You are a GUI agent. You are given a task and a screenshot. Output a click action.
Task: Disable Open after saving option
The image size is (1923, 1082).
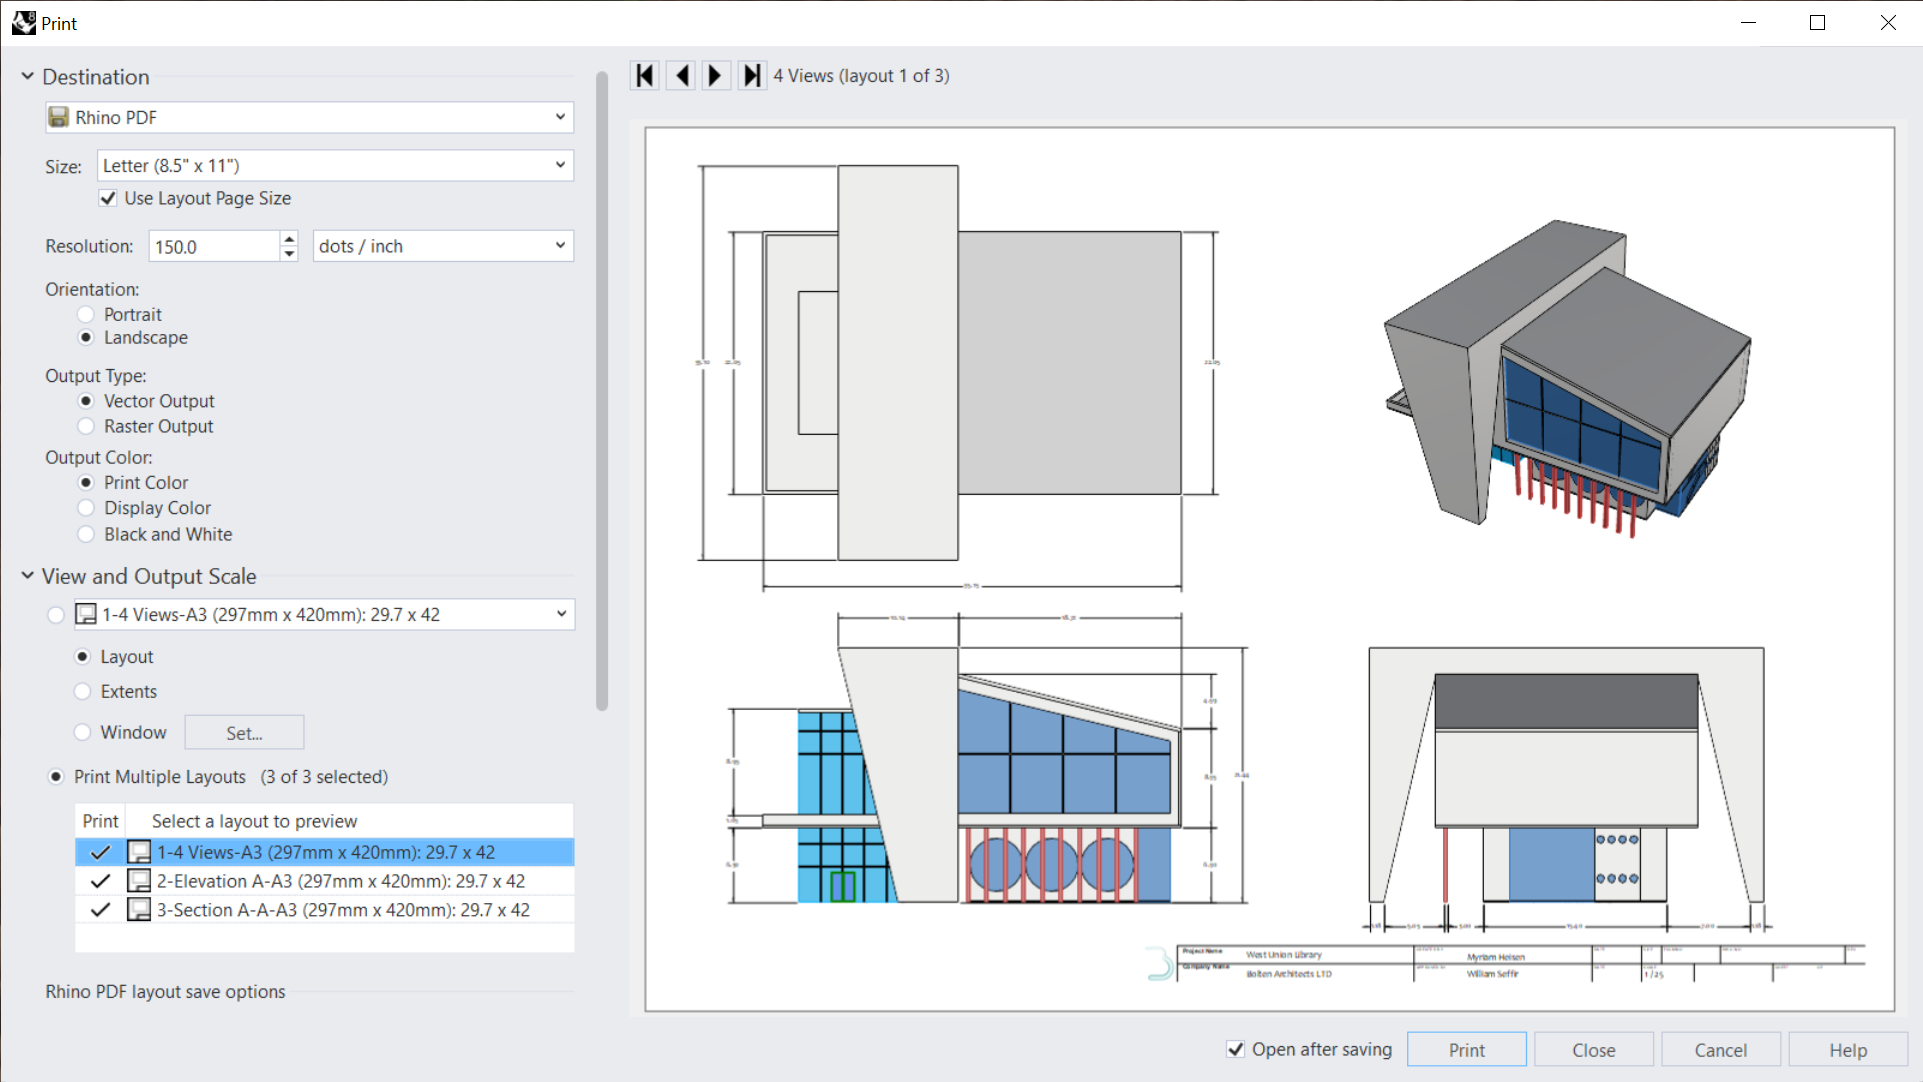(x=1236, y=1049)
